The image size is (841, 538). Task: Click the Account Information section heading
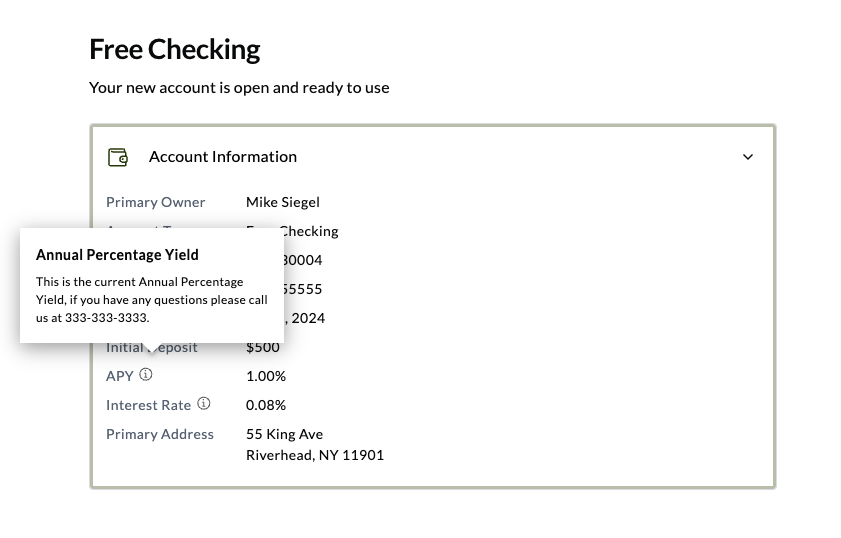(x=223, y=156)
